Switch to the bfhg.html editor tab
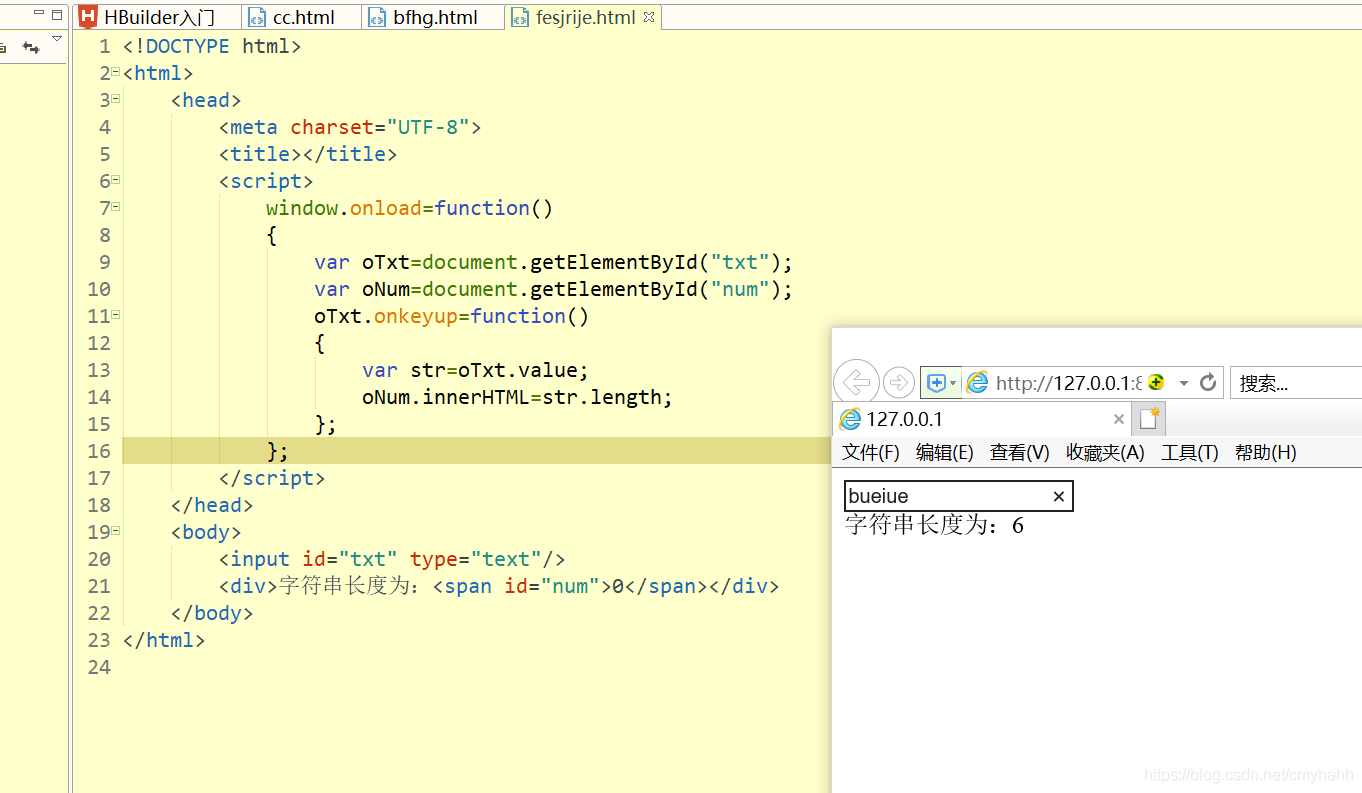The width and height of the screenshot is (1362, 793). pyautogui.click(x=434, y=17)
